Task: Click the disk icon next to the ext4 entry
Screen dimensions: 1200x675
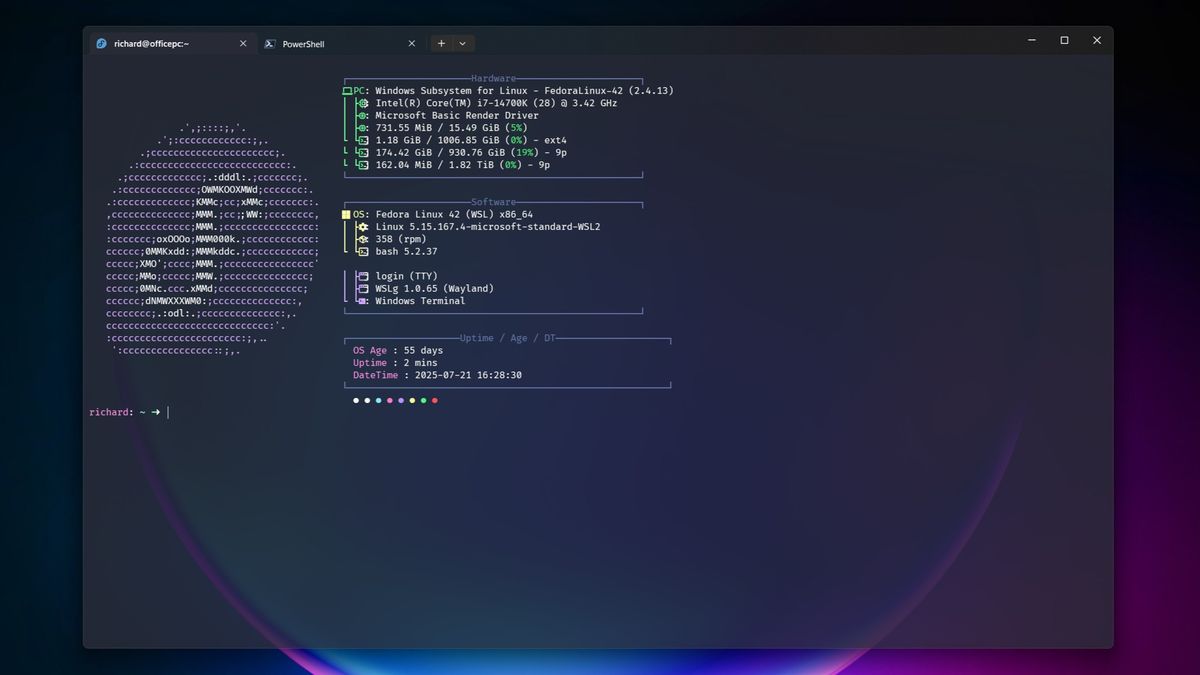Action: pyautogui.click(x=362, y=140)
